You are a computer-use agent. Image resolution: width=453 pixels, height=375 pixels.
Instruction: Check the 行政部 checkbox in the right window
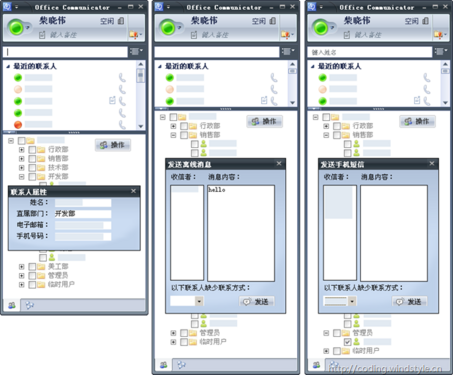[337, 126]
